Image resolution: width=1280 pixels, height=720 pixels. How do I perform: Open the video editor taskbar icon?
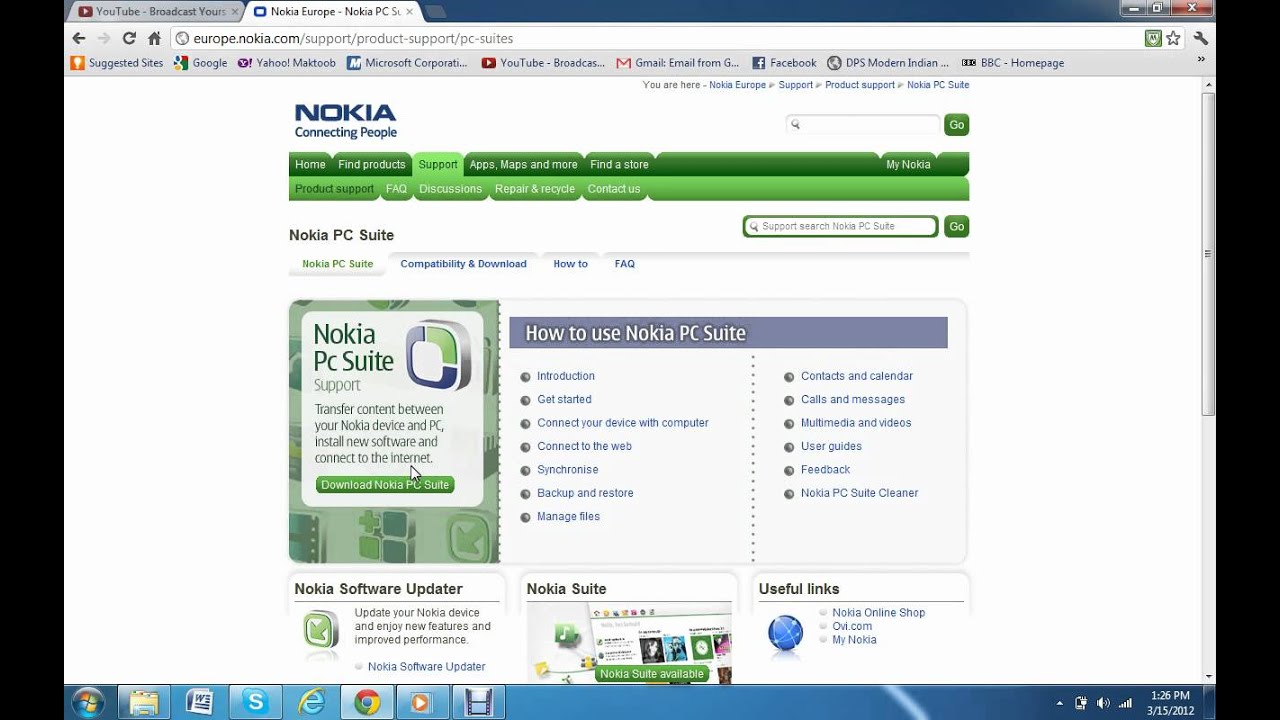[x=479, y=702]
